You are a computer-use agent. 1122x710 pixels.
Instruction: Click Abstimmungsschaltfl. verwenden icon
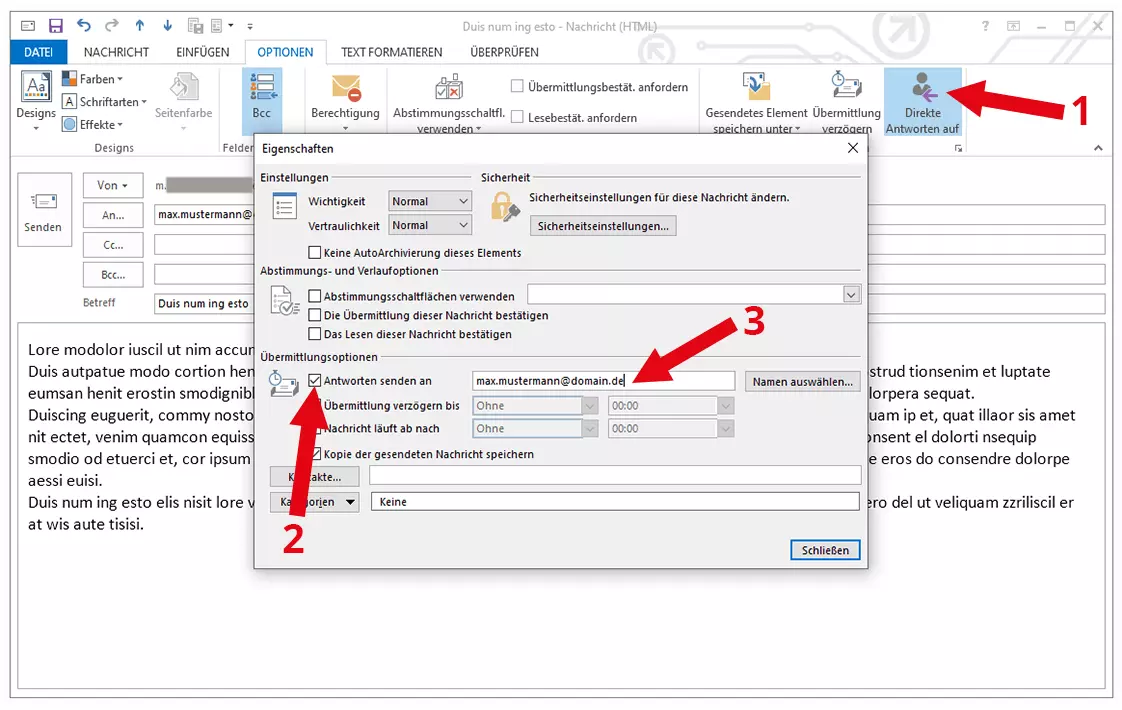coord(449,88)
